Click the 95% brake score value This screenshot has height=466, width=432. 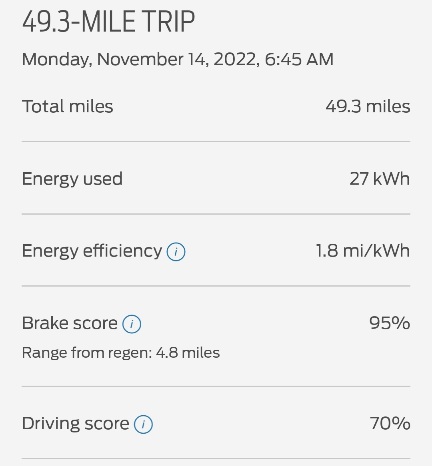(390, 323)
